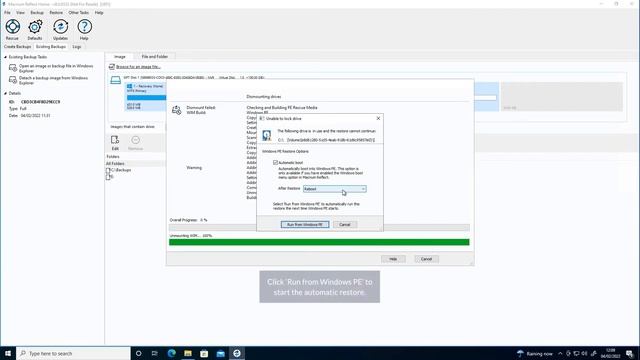Collapse the Details section

pyautogui.click(x=6, y=93)
